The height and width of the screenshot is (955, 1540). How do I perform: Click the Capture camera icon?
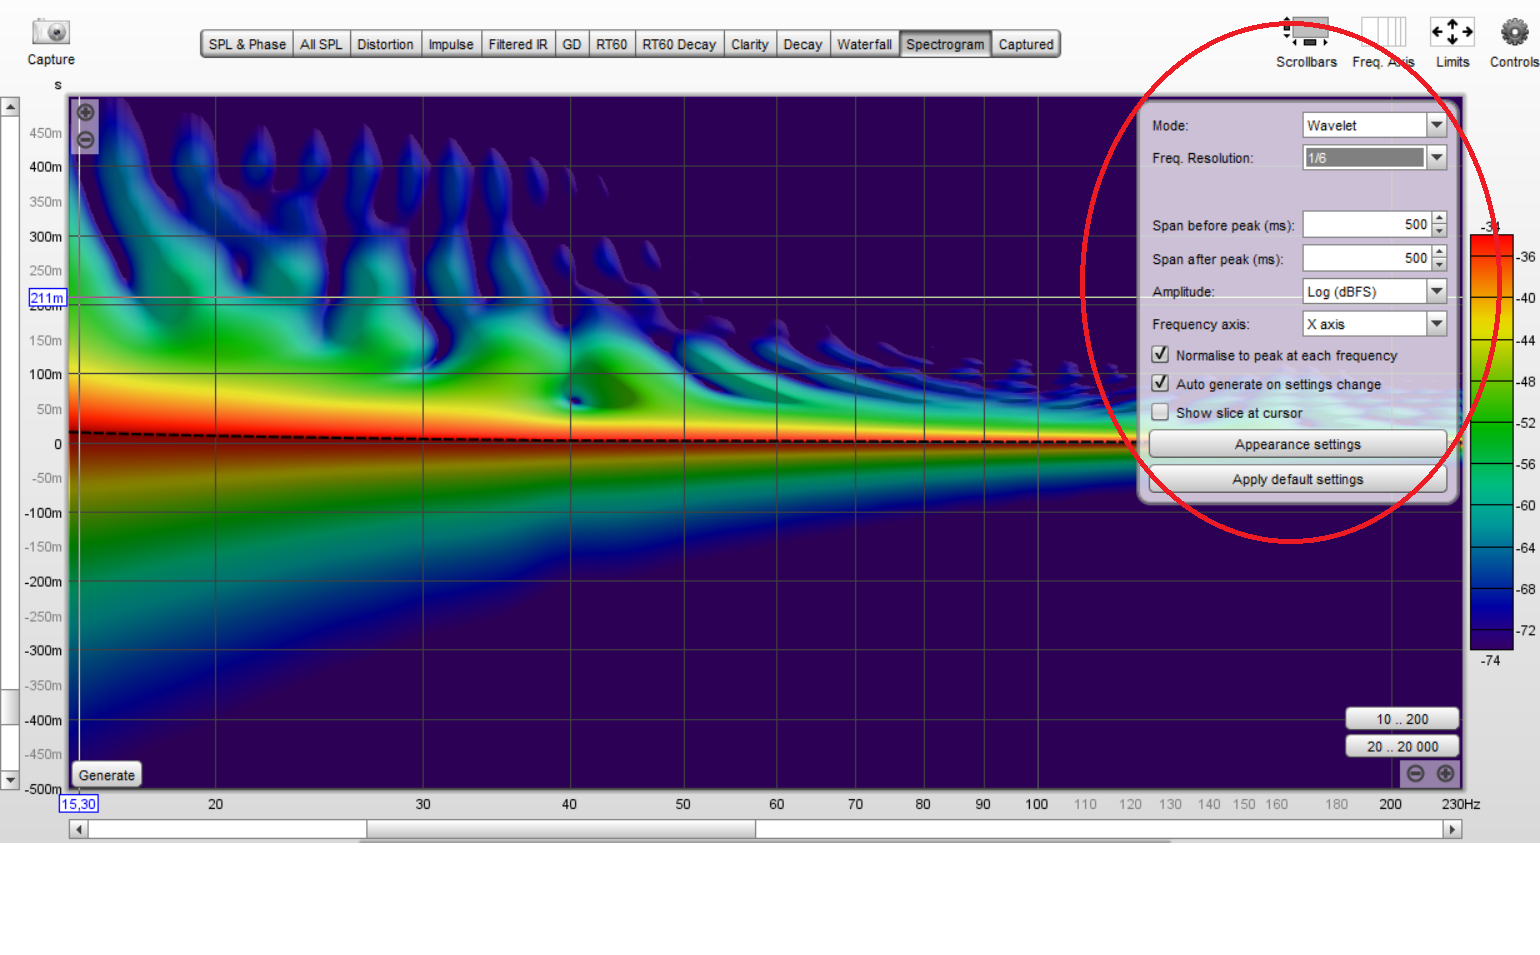(50, 33)
